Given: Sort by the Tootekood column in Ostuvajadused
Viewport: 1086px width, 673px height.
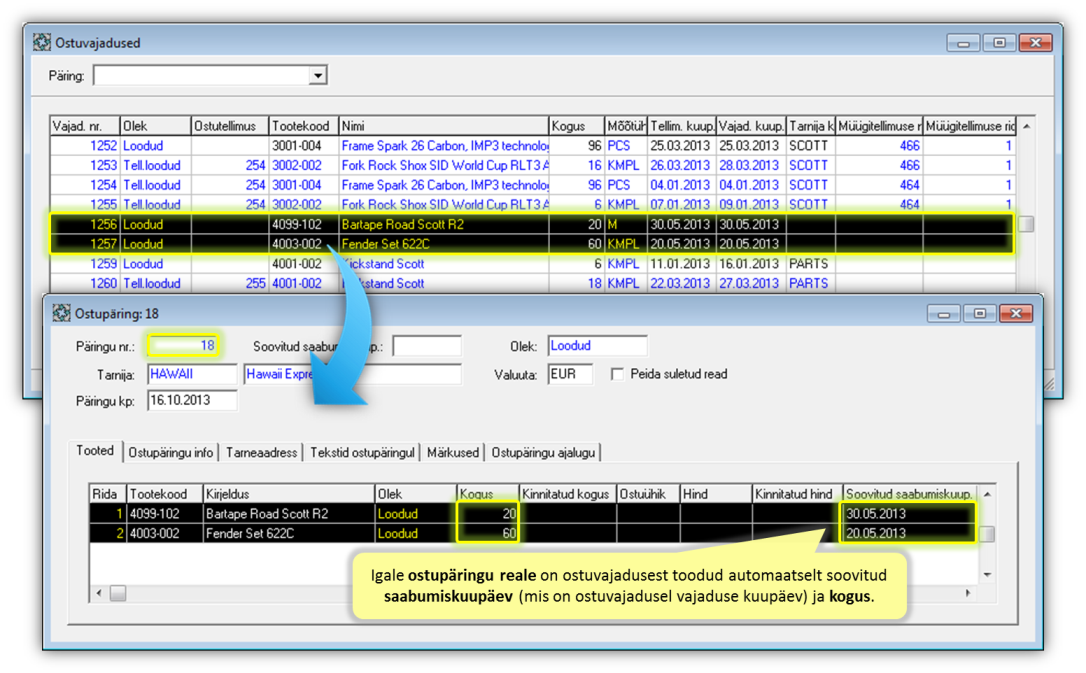Looking at the screenshot, I should click(x=304, y=126).
